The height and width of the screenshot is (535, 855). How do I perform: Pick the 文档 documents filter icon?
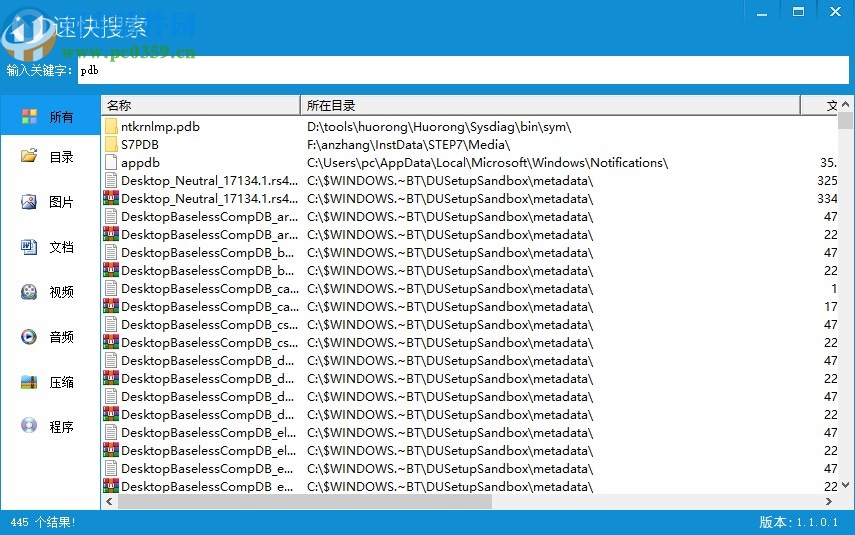click(29, 247)
